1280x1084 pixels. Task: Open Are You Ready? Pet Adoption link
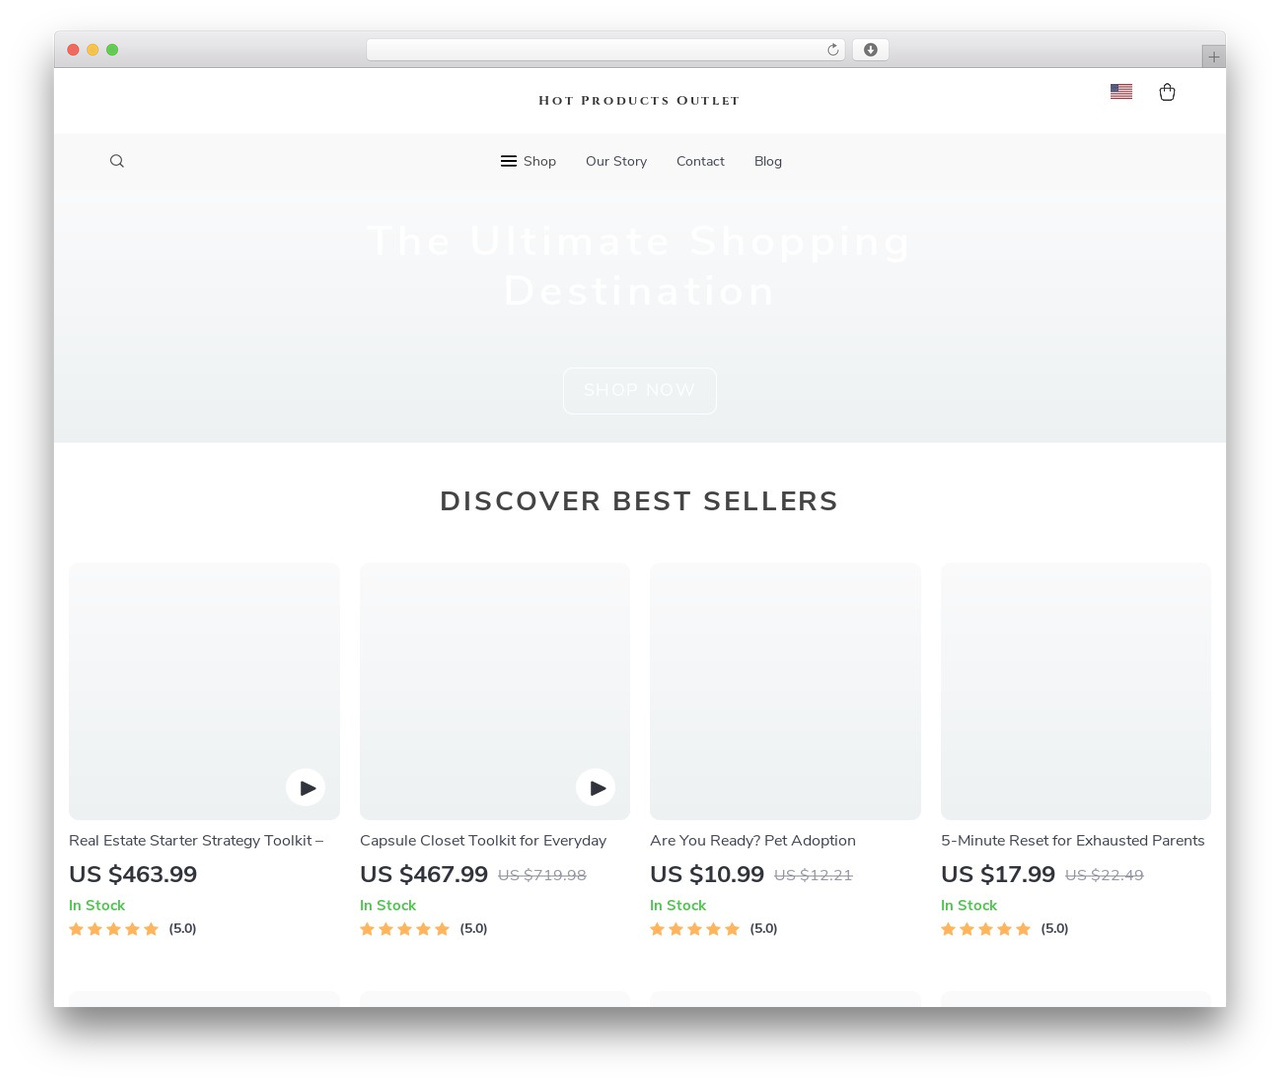pos(753,841)
